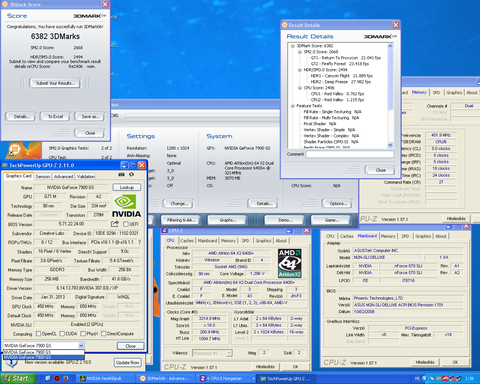Click Change button under Settings
The height and width of the screenshot is (384, 480).
(x=179, y=203)
